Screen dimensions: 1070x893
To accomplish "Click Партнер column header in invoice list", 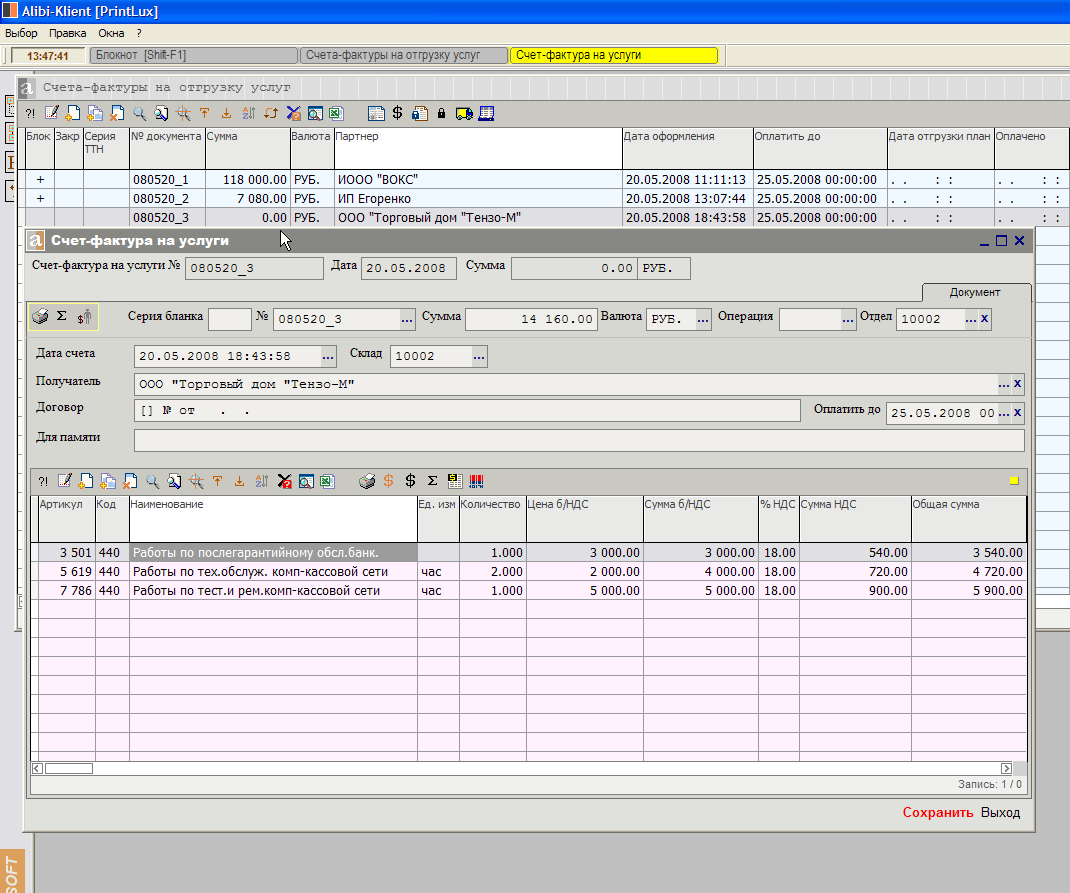I will [478, 148].
